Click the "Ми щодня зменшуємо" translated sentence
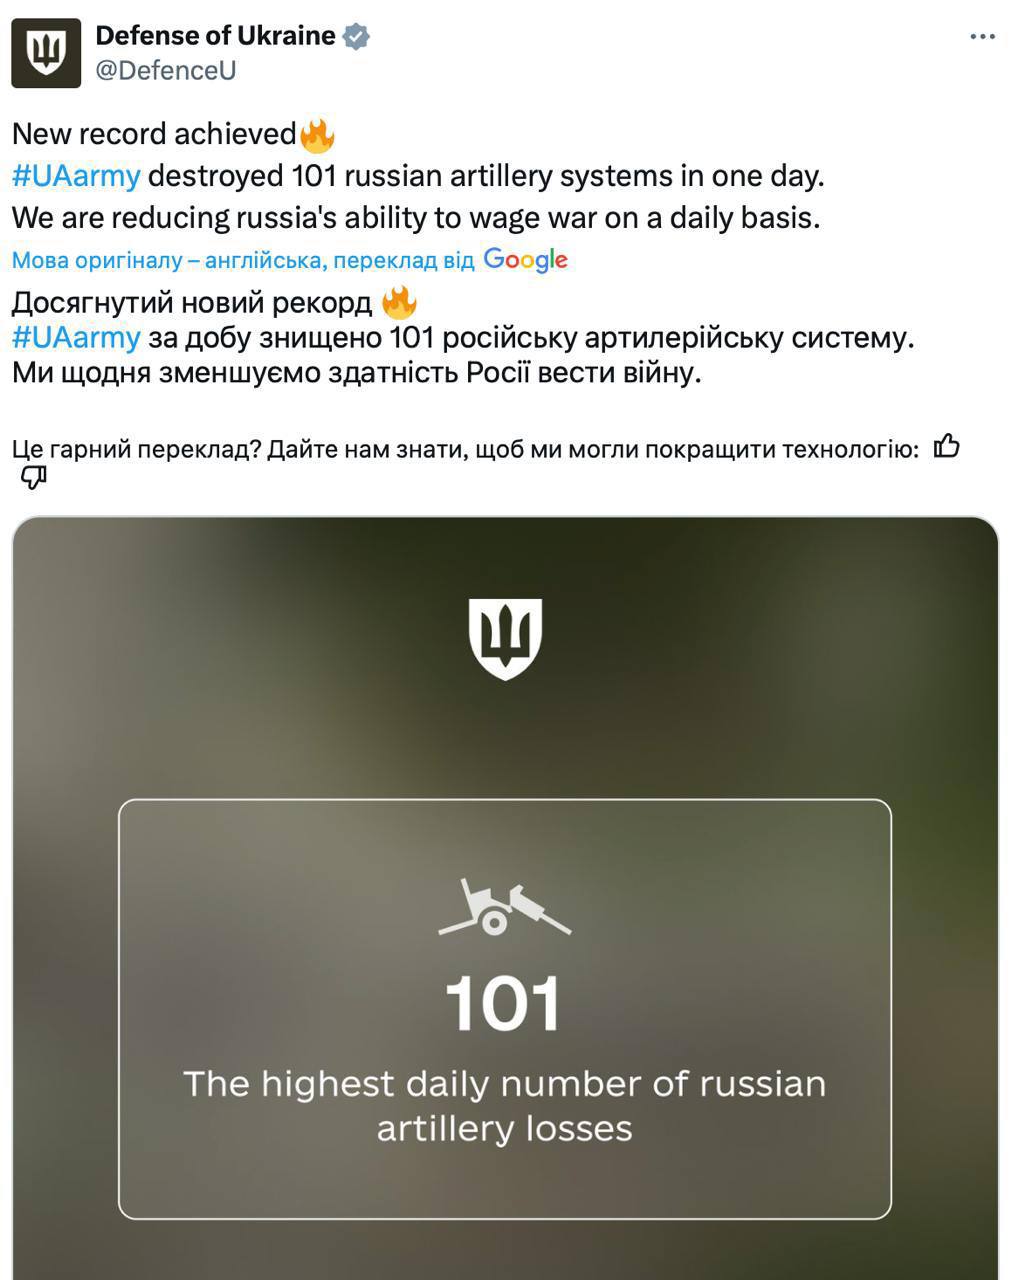This screenshot has width=1012, height=1280. point(357,373)
